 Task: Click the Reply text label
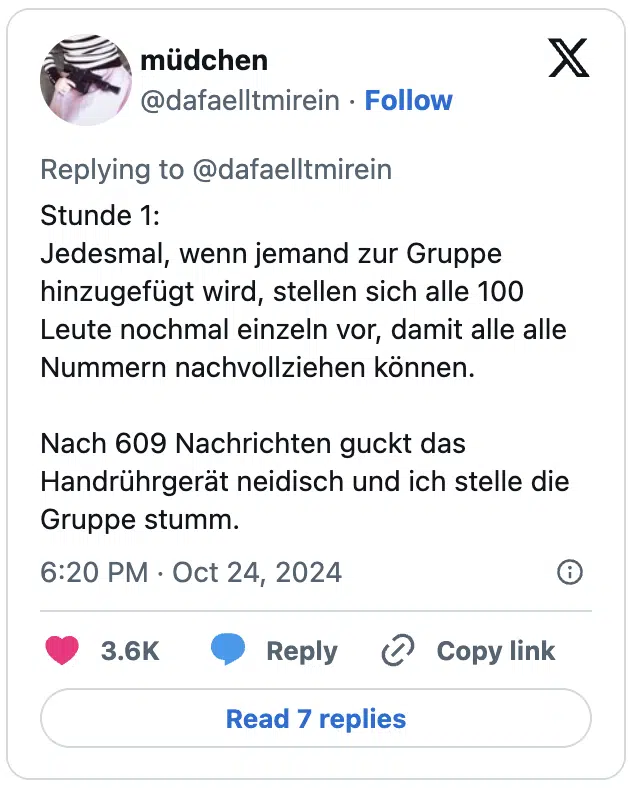click(x=301, y=651)
